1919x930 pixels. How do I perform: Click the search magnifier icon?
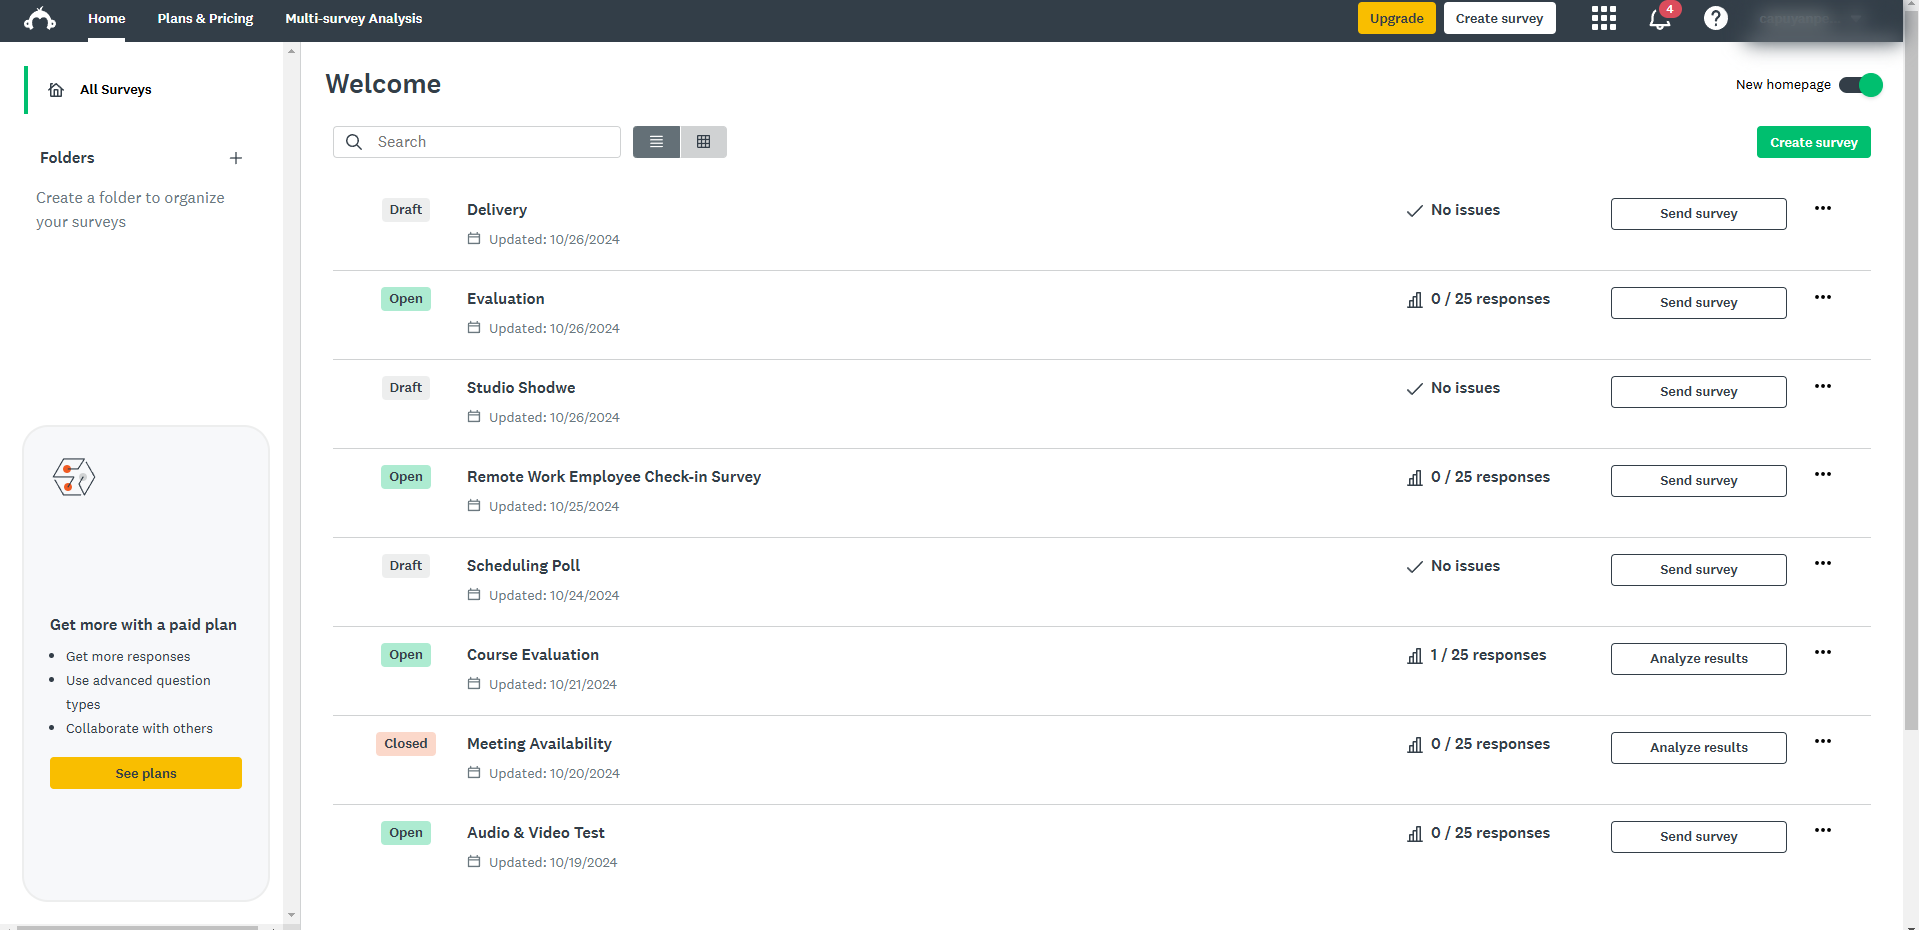[x=354, y=142]
